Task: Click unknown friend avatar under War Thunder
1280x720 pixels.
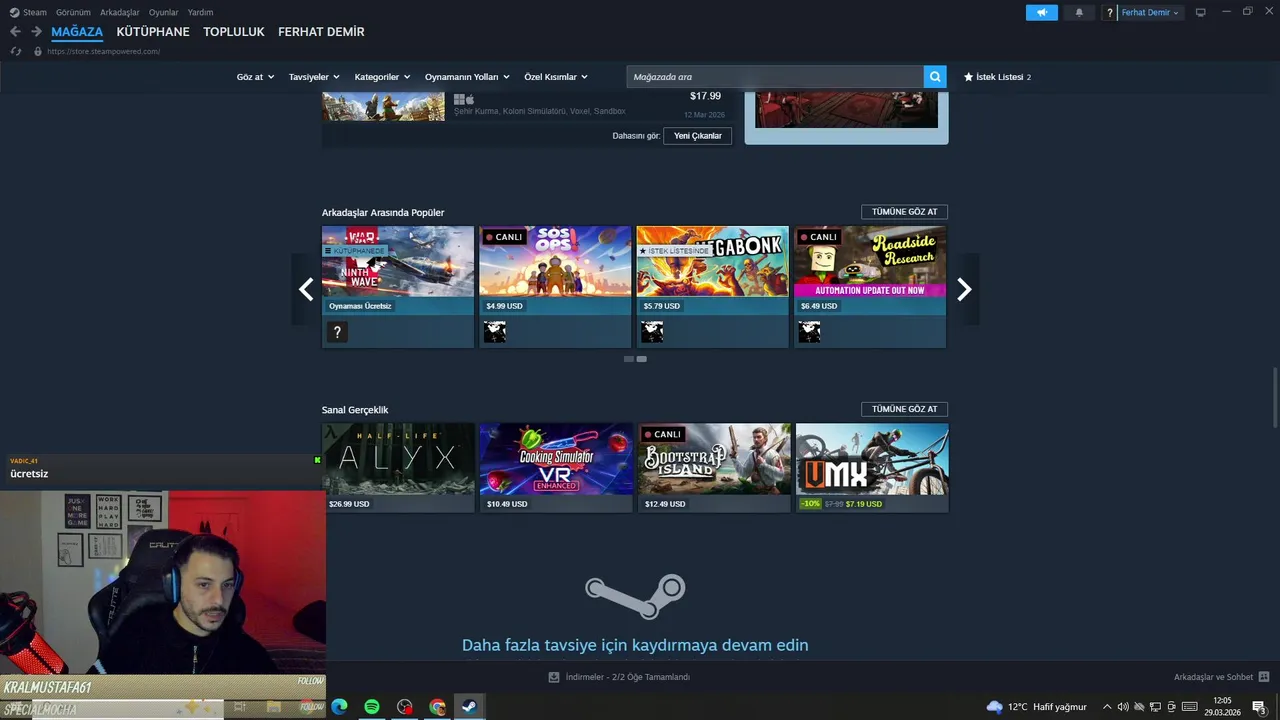Action: [337, 332]
